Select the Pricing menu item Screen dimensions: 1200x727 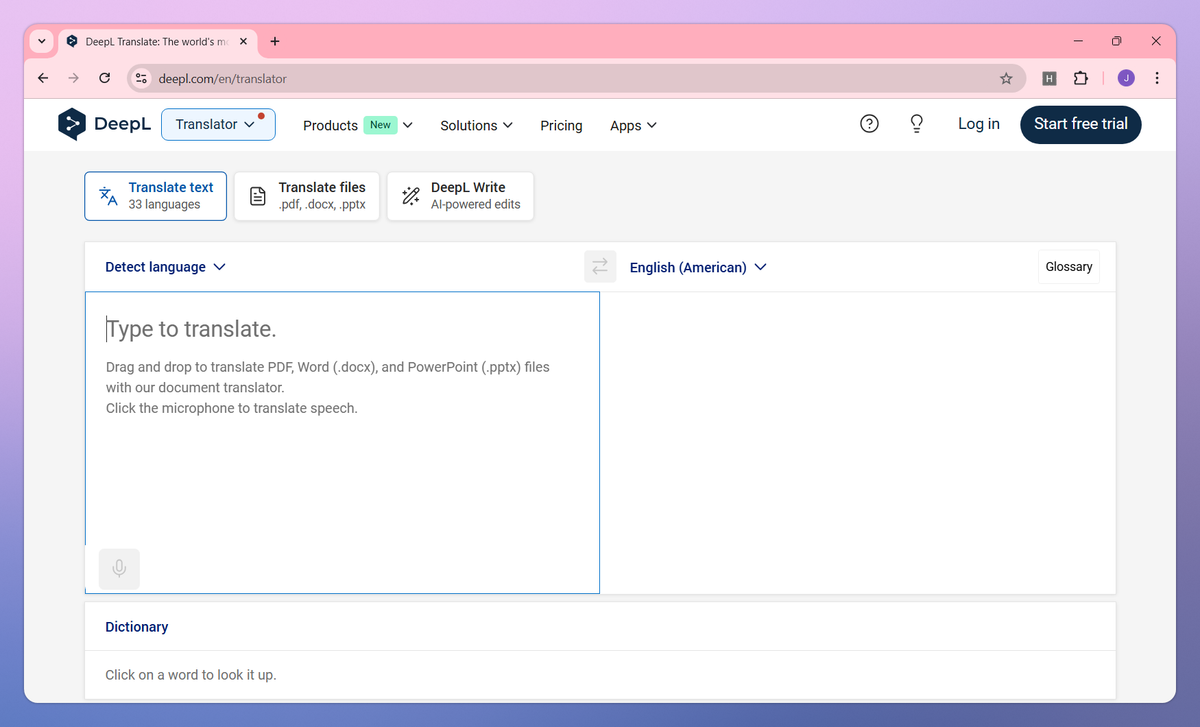(561, 125)
